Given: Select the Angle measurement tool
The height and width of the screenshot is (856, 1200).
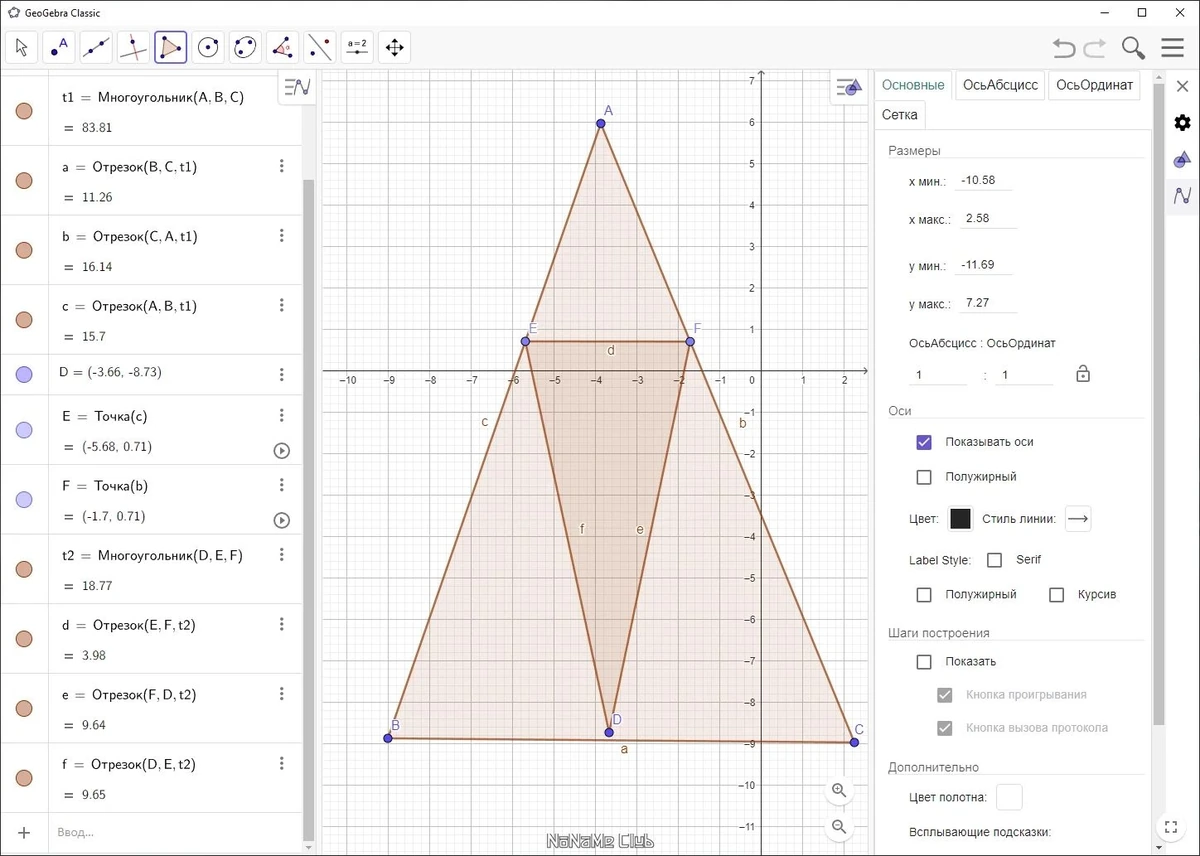Looking at the screenshot, I should click(x=283, y=47).
